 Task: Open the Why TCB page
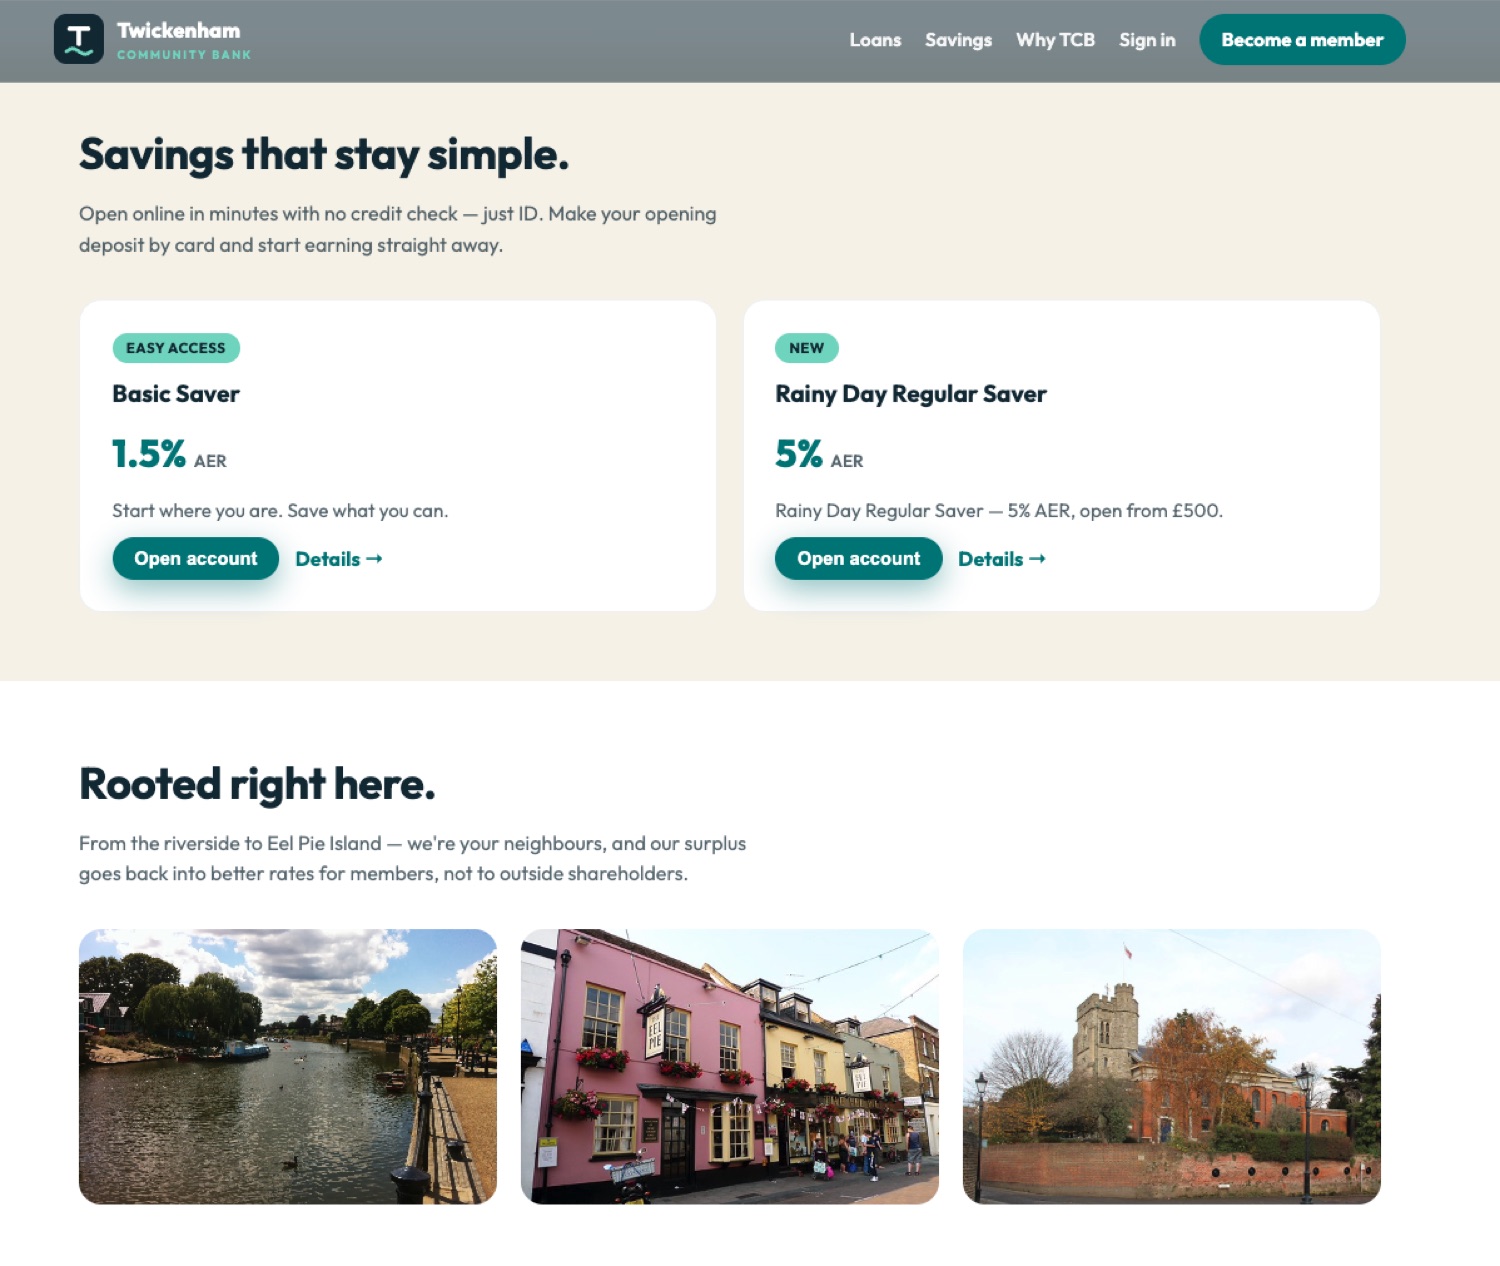pyautogui.click(x=1055, y=40)
